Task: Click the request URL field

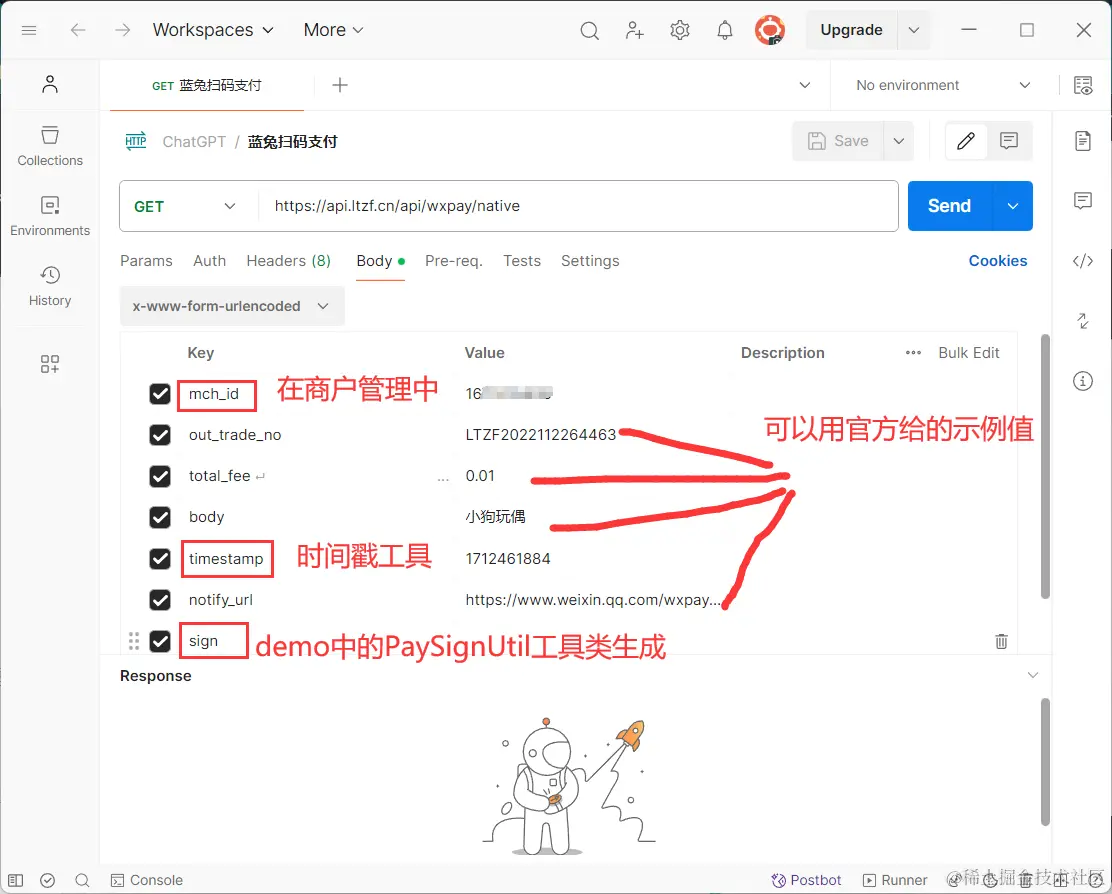Action: tap(579, 206)
